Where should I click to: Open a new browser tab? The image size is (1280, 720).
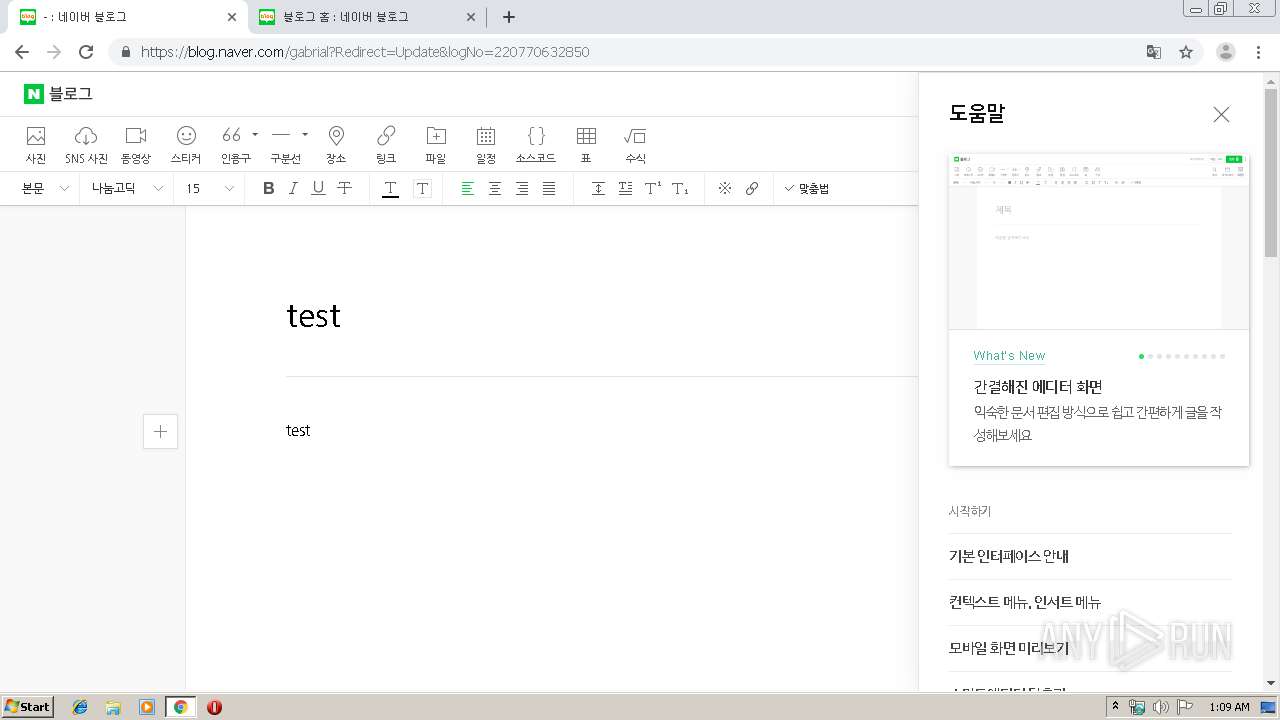(x=509, y=17)
